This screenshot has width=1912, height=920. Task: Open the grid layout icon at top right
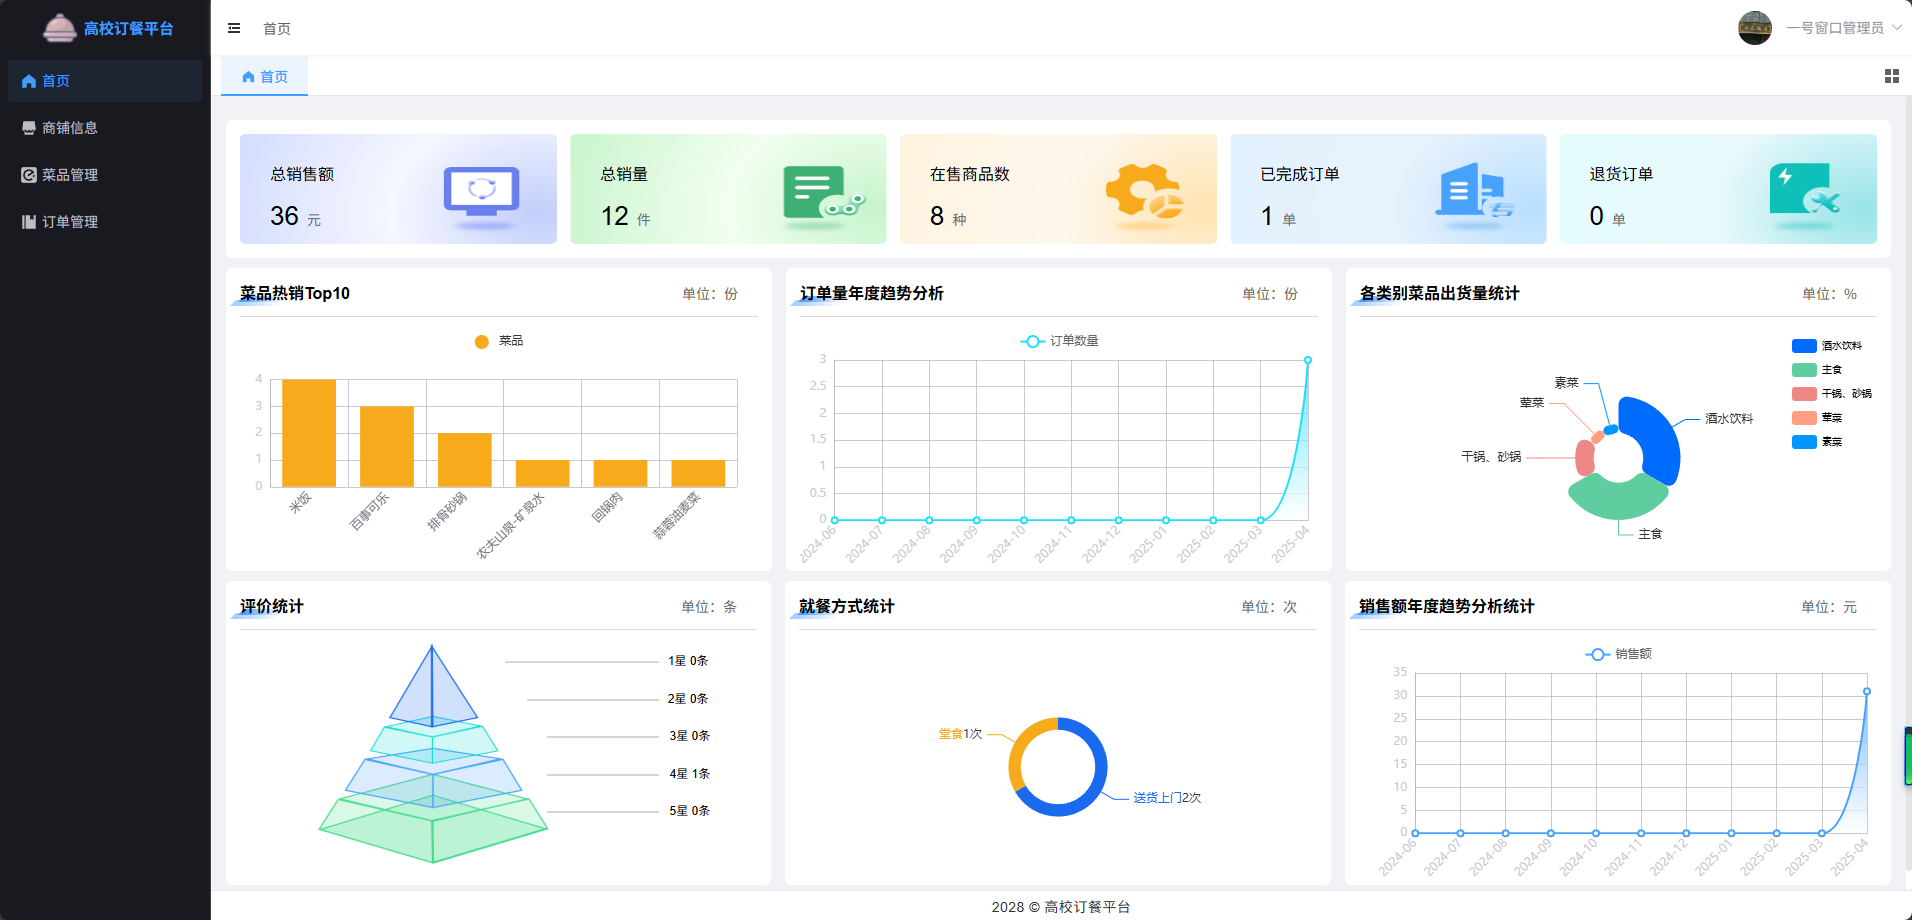1890,76
